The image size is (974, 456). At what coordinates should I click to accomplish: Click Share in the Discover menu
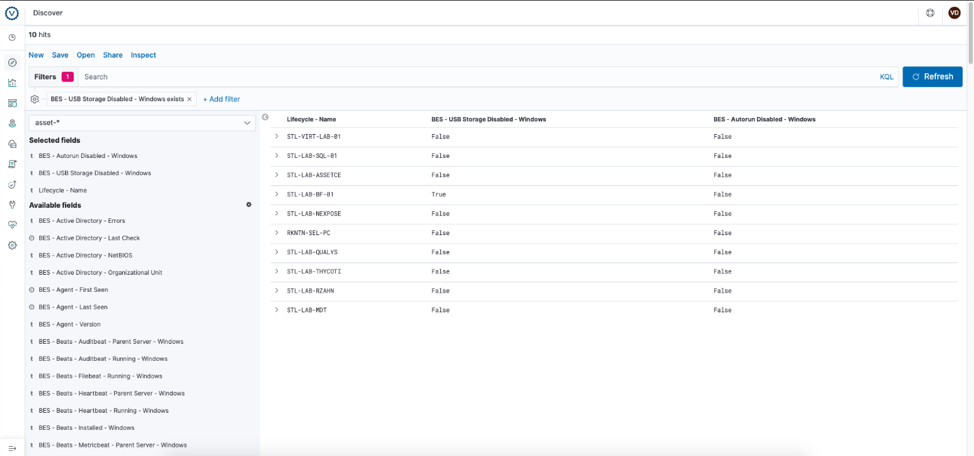pyautogui.click(x=112, y=55)
